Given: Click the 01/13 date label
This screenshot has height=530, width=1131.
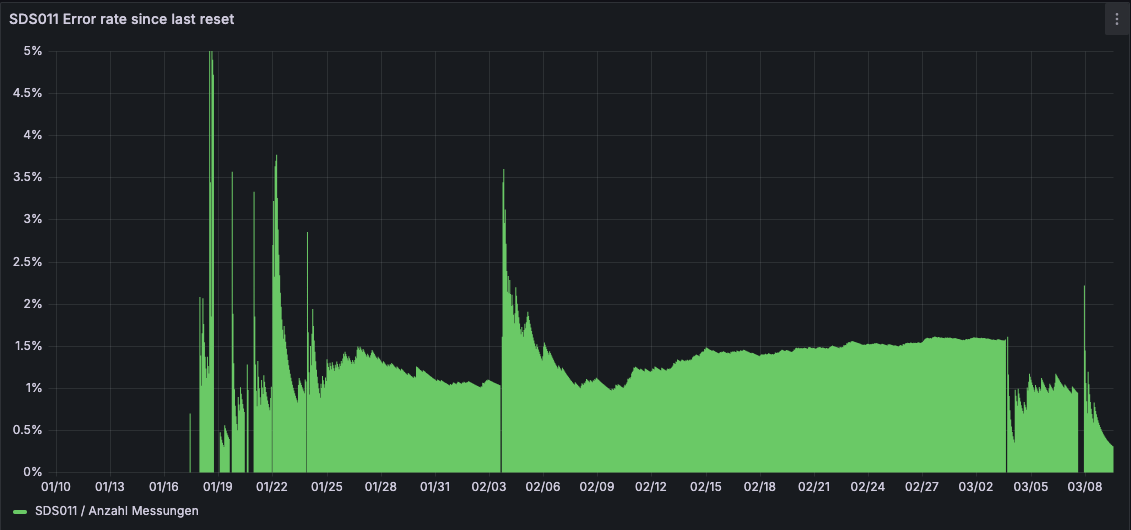Looking at the screenshot, I should point(110,487).
